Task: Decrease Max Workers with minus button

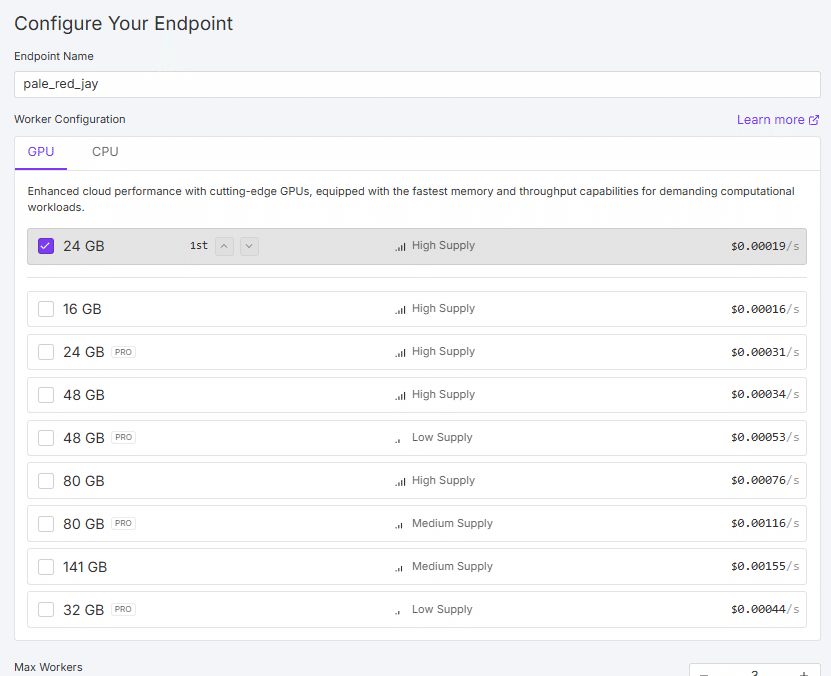Action: point(704,673)
